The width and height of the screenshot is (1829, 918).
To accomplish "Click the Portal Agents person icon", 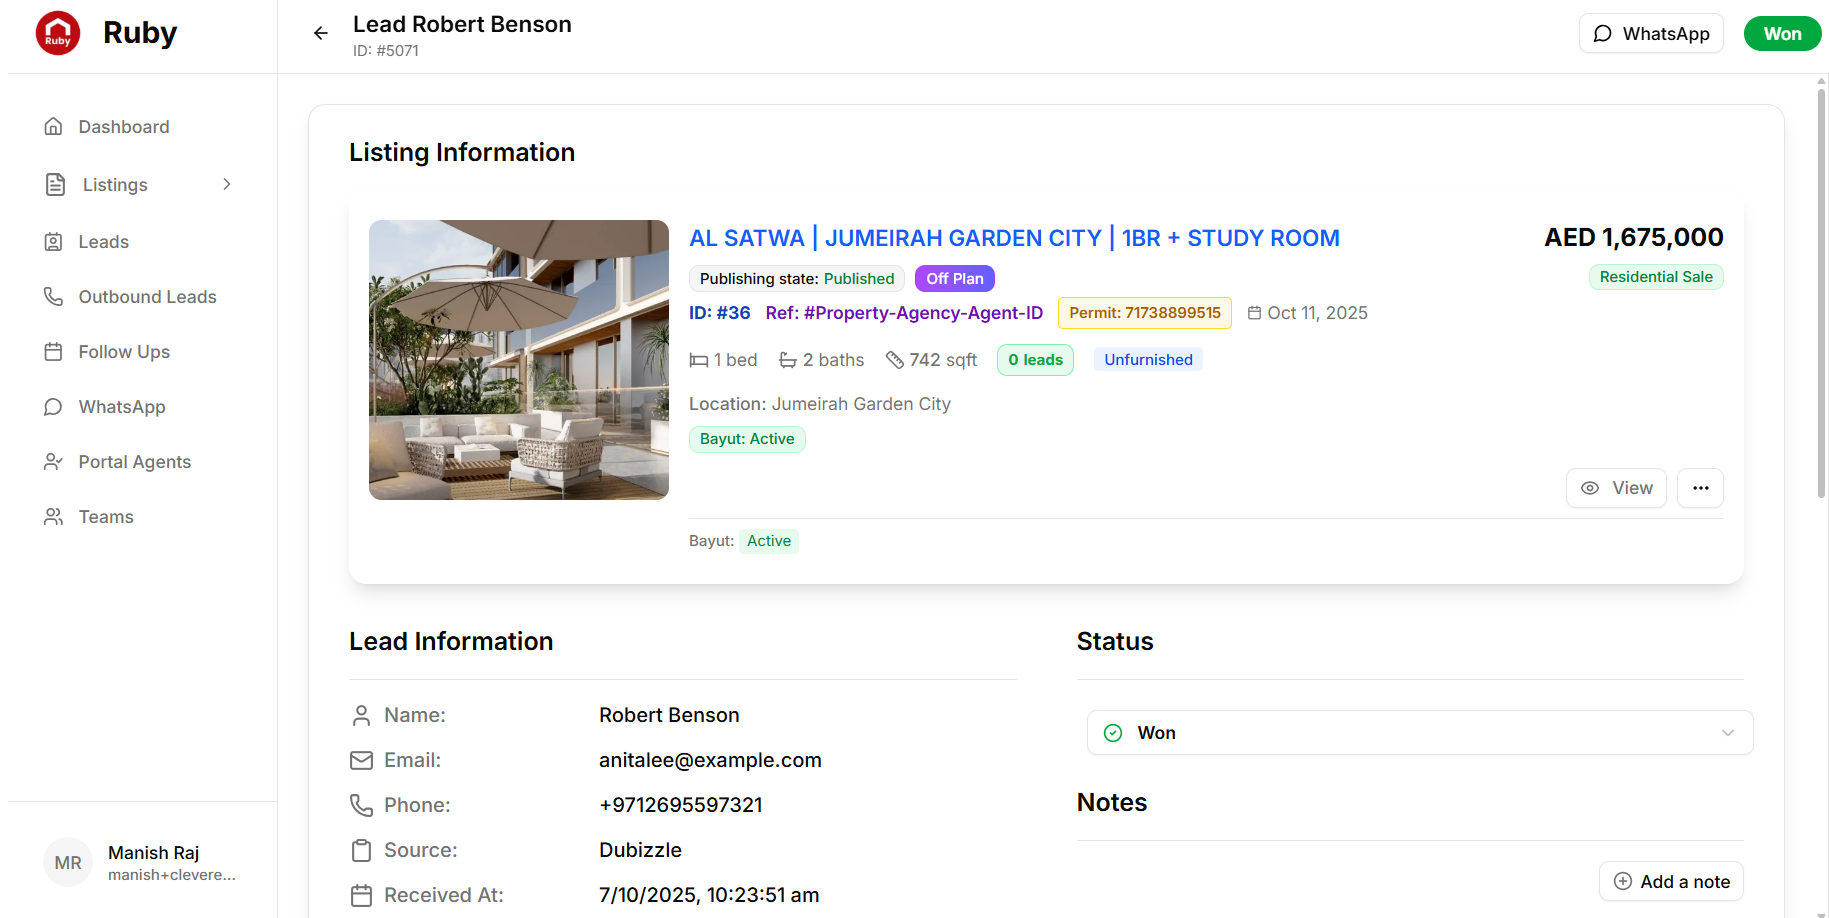I will (54, 462).
